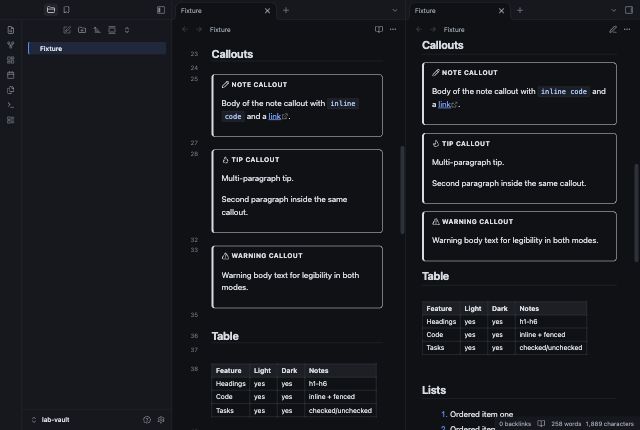This screenshot has width=640, height=430.
Task: Create a new note in explorer
Action: tap(67, 30)
